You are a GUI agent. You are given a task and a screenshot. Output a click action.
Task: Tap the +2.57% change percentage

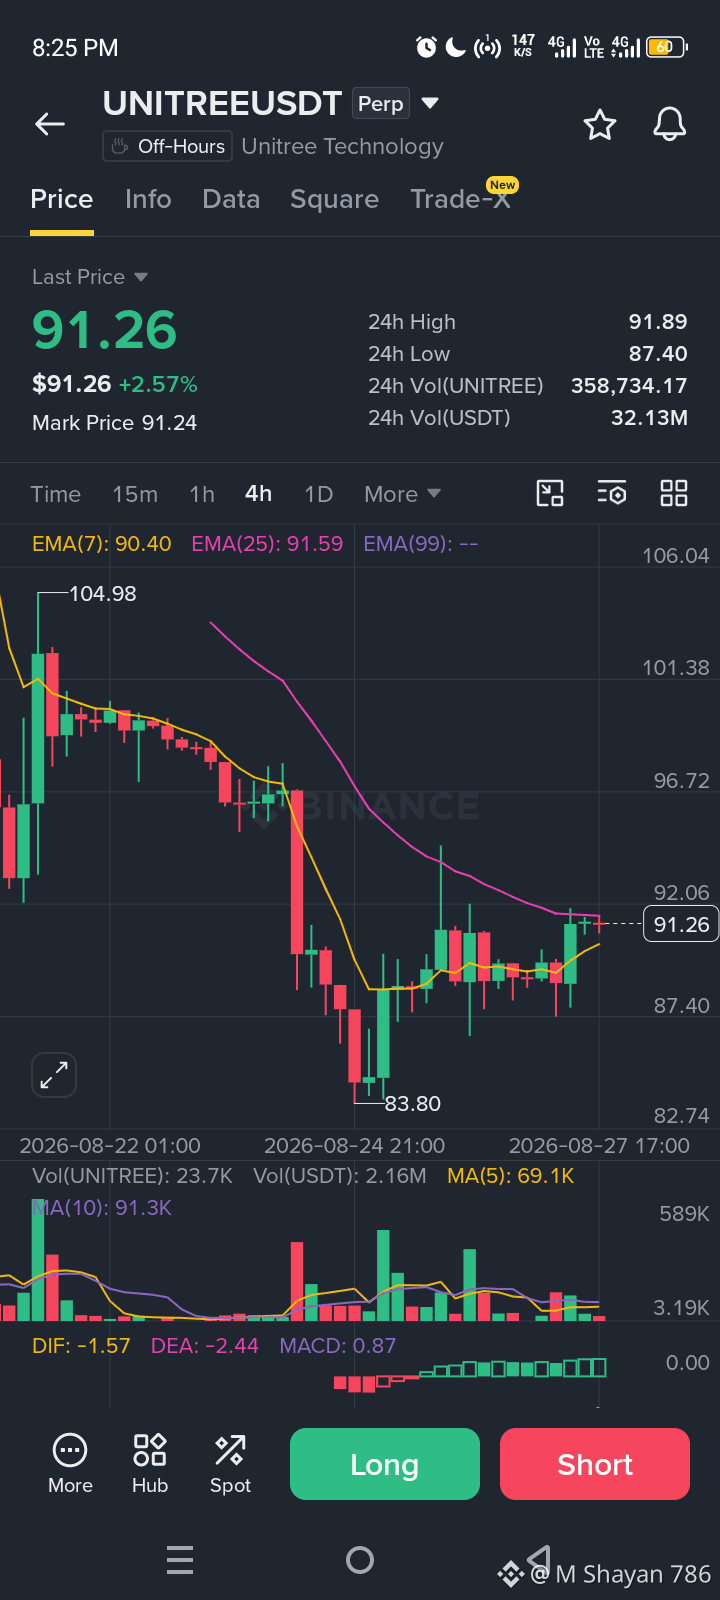pyautogui.click(x=158, y=384)
